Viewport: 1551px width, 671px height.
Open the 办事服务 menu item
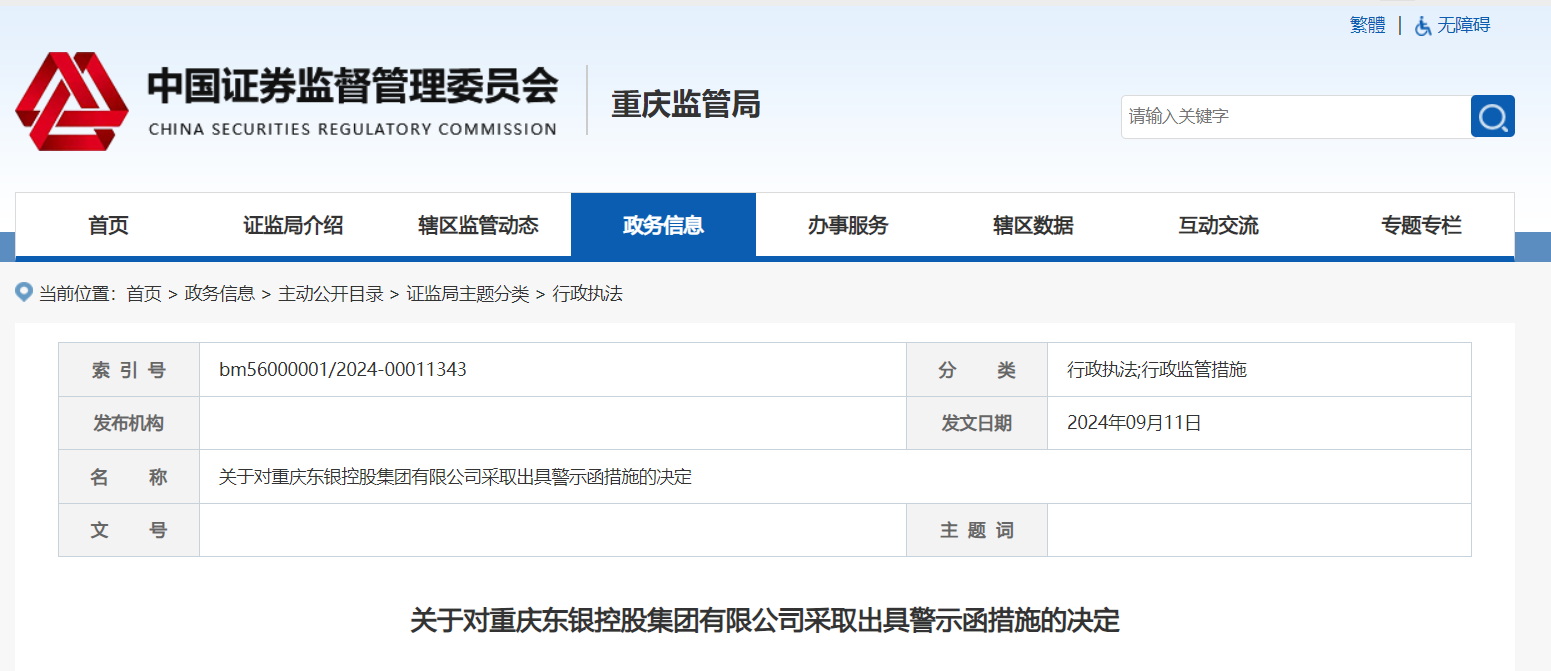[849, 225]
